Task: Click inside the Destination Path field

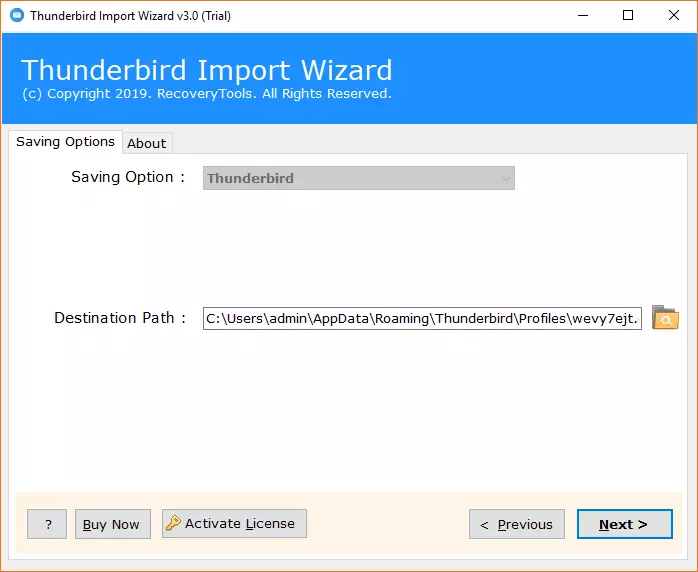Action: (422, 318)
